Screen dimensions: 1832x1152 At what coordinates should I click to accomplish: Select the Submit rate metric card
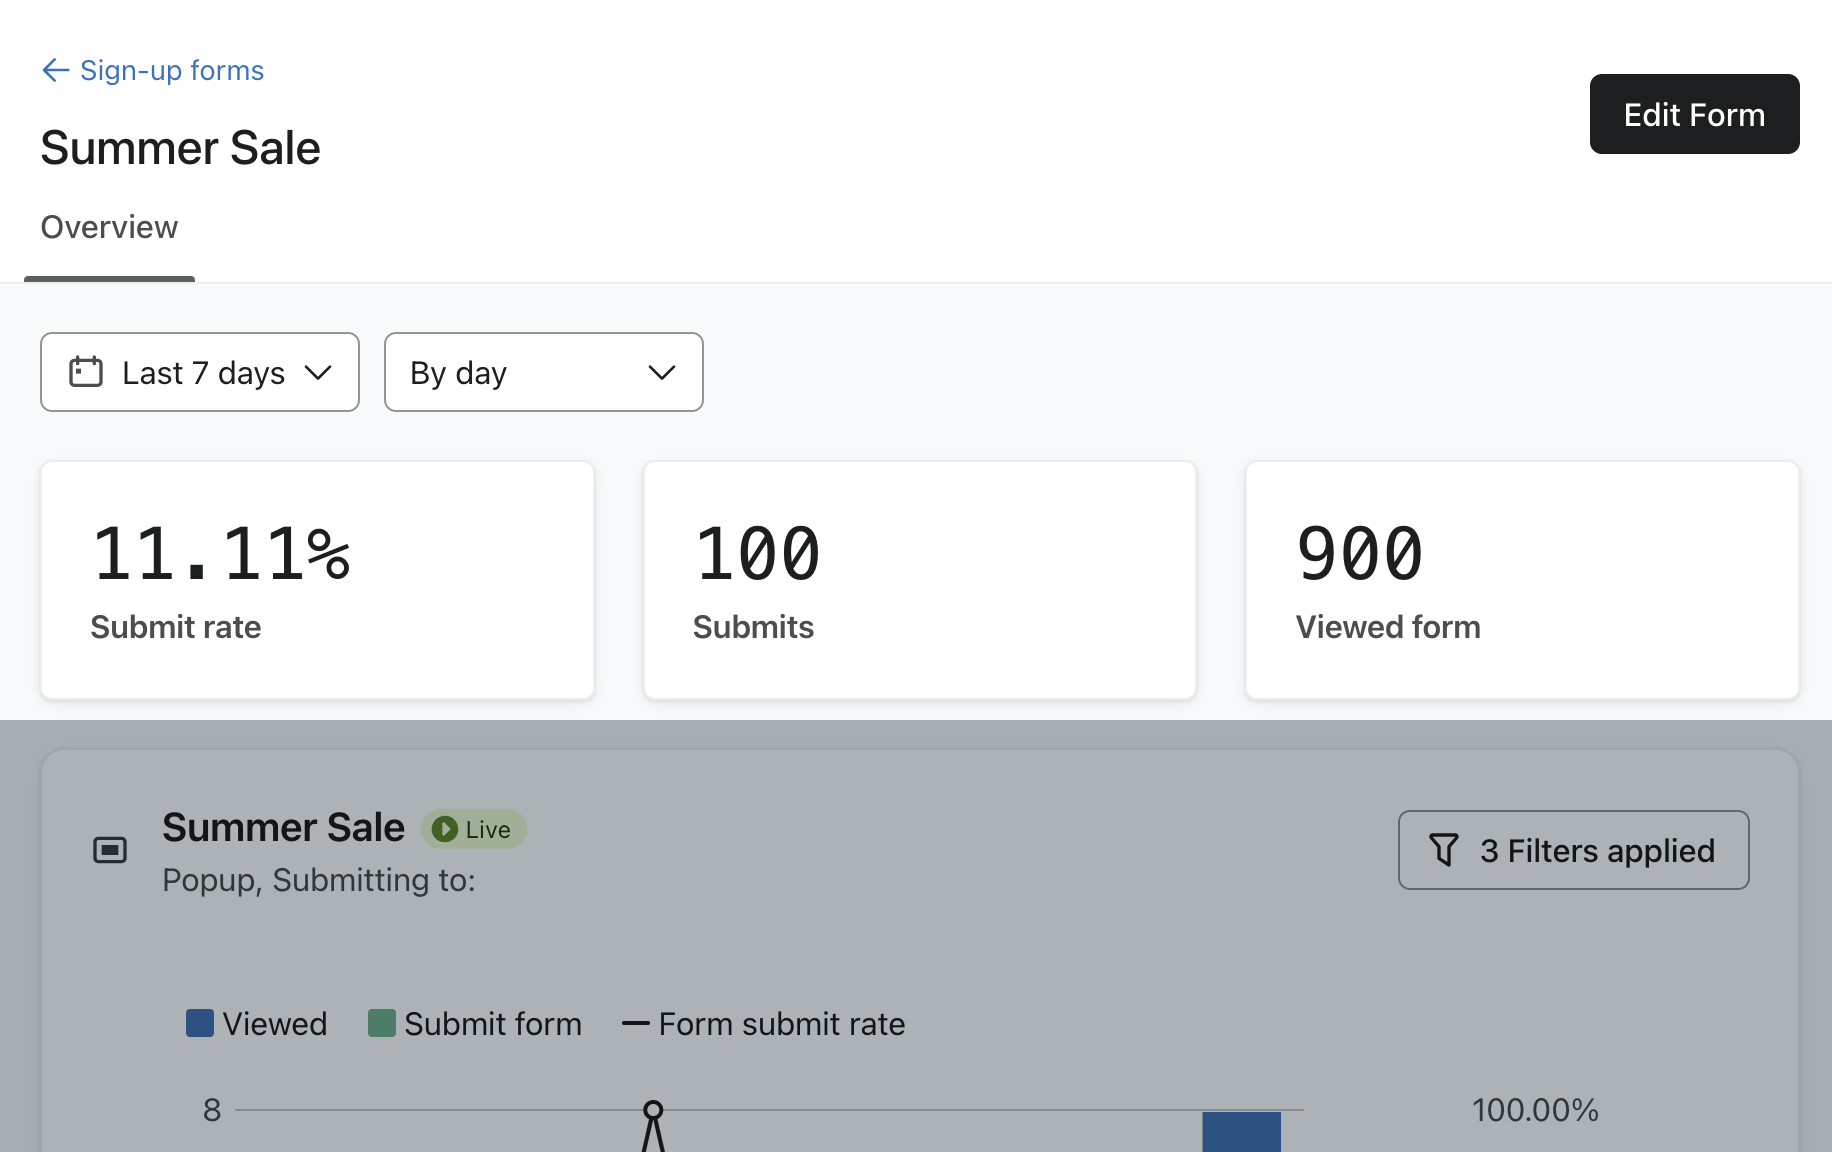click(317, 580)
